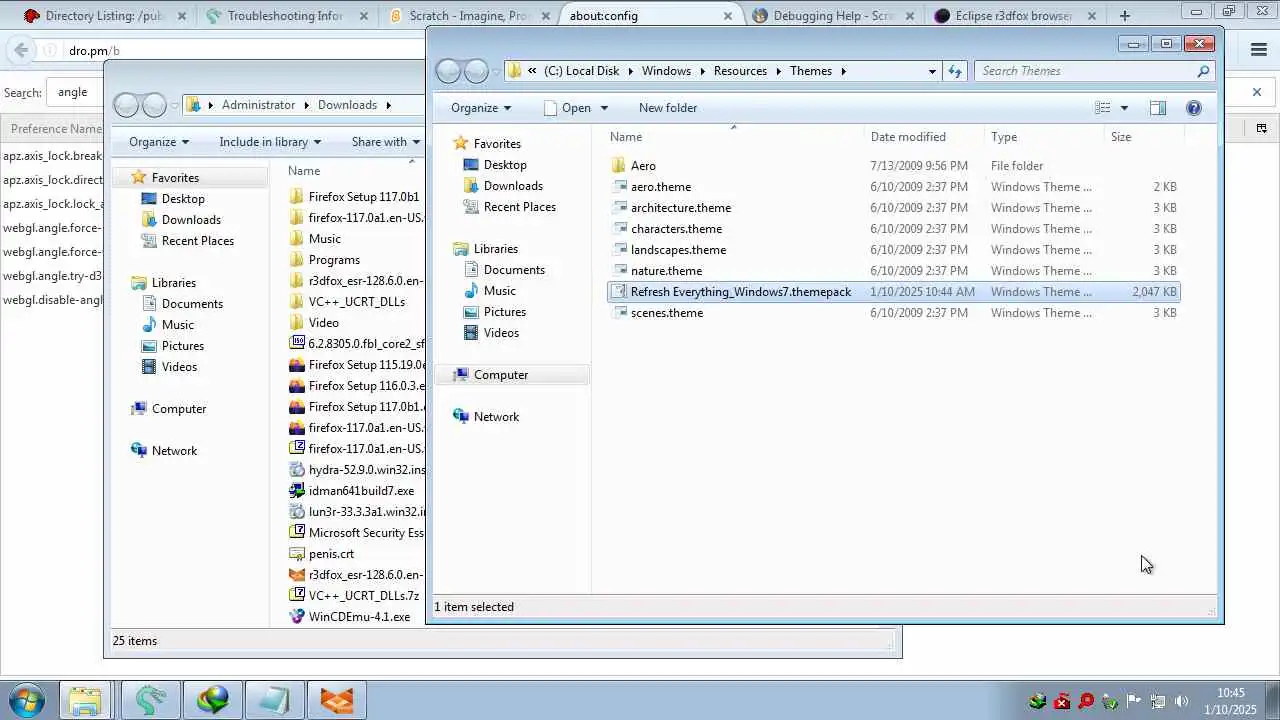Image resolution: width=1280 pixels, height=720 pixels.
Task: Expand the view options dropdown arrow
Action: [1124, 108]
